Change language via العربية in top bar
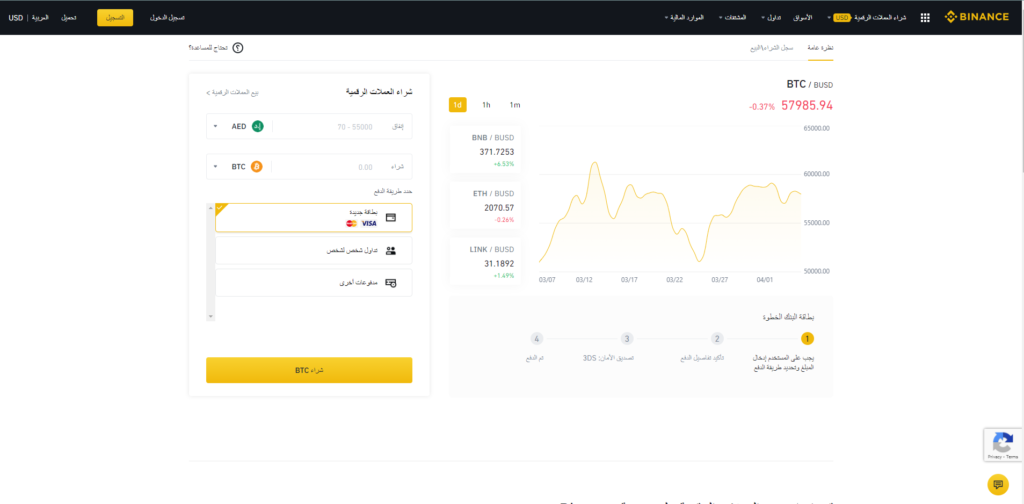This screenshot has height=504, width=1024. (40, 18)
